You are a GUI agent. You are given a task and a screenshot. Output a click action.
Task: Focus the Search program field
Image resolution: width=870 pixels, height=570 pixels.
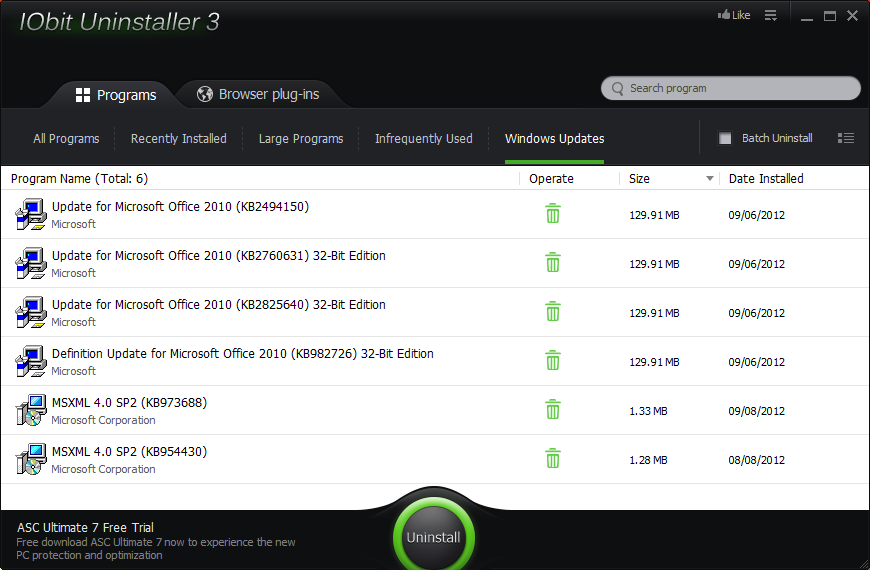(731, 88)
